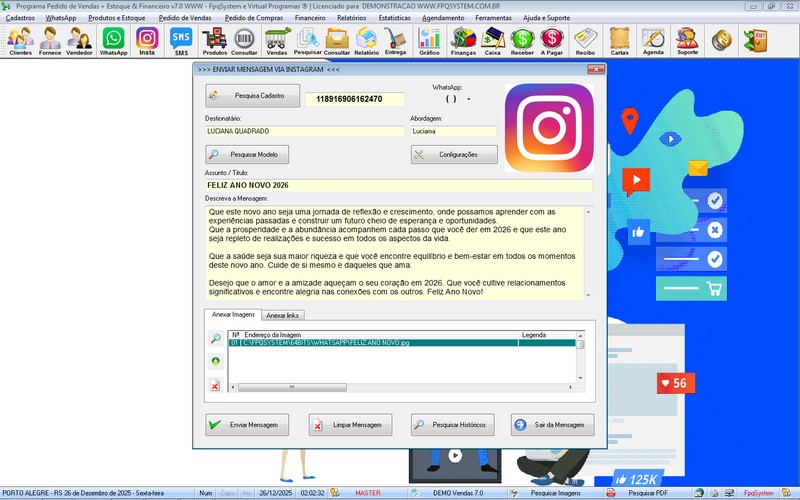Switch to the Anexar Imagens tab
Viewport: 800px width, 500px height.
point(233,315)
